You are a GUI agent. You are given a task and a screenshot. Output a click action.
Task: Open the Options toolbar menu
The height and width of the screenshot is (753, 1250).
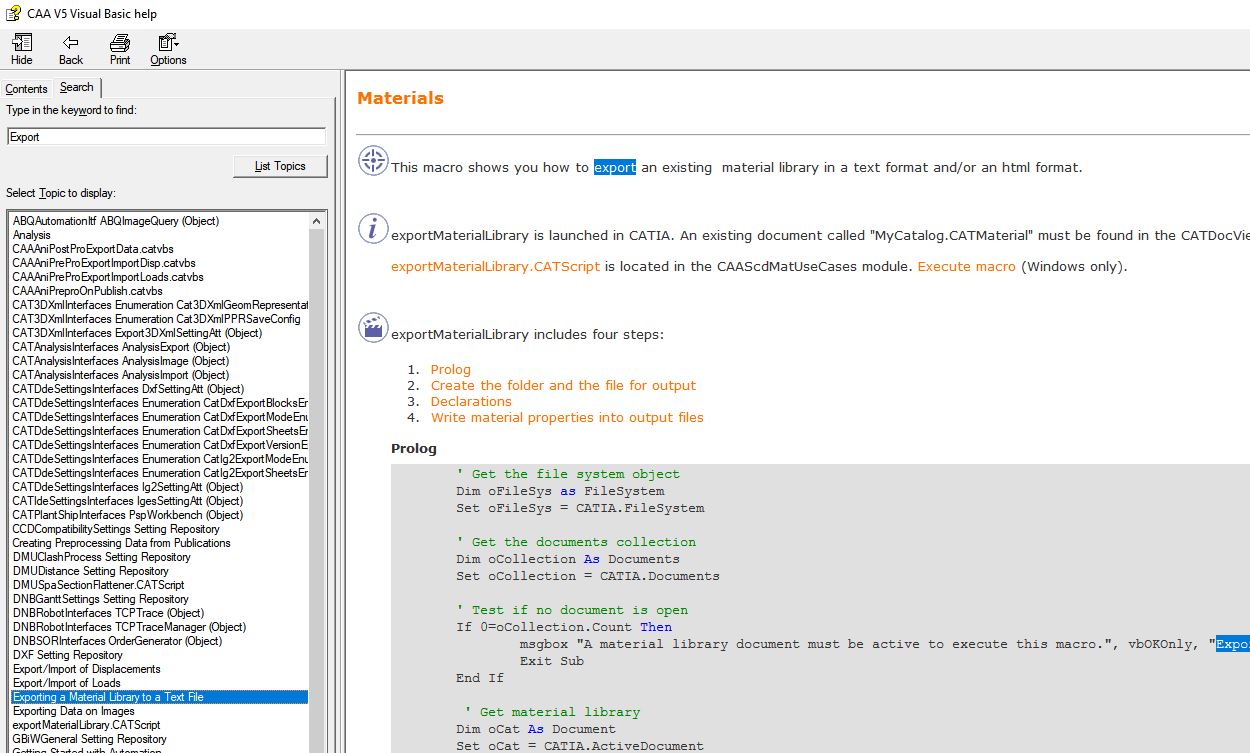click(x=168, y=49)
